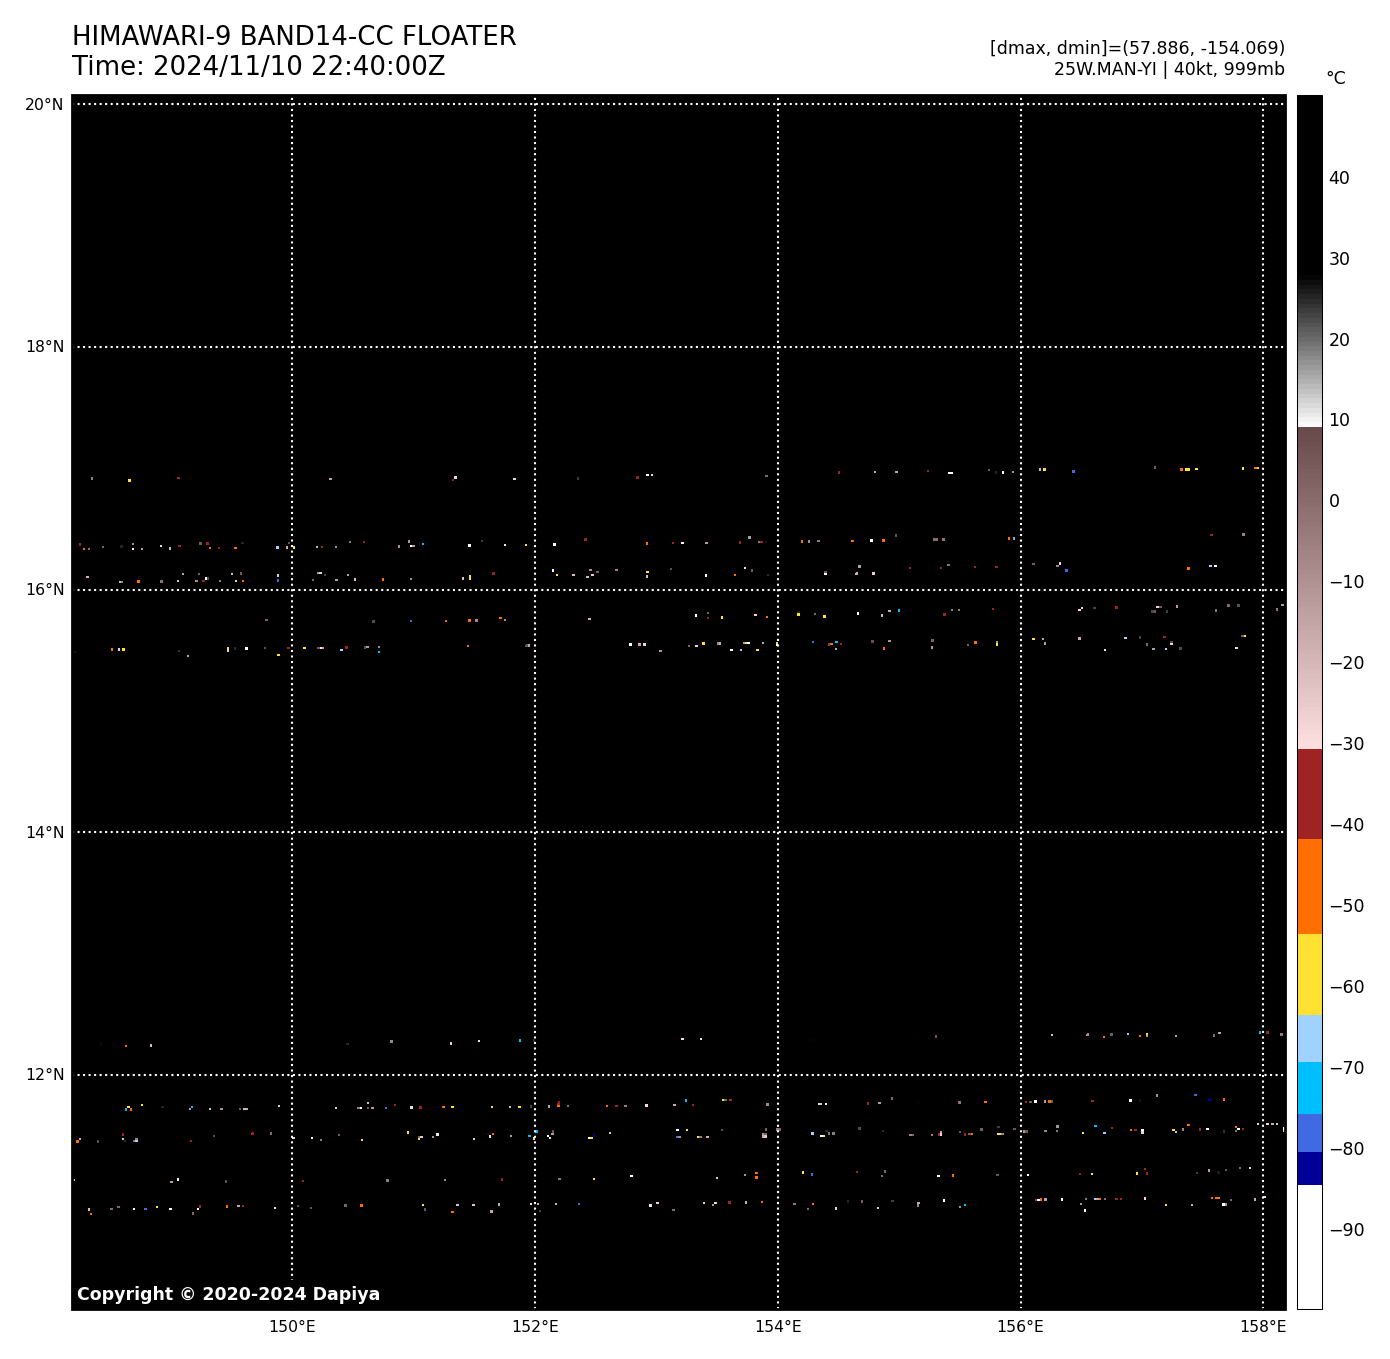Click the 16°N latitude tick label
This screenshot has height=1359, width=1390.
pyautogui.click(x=44, y=590)
